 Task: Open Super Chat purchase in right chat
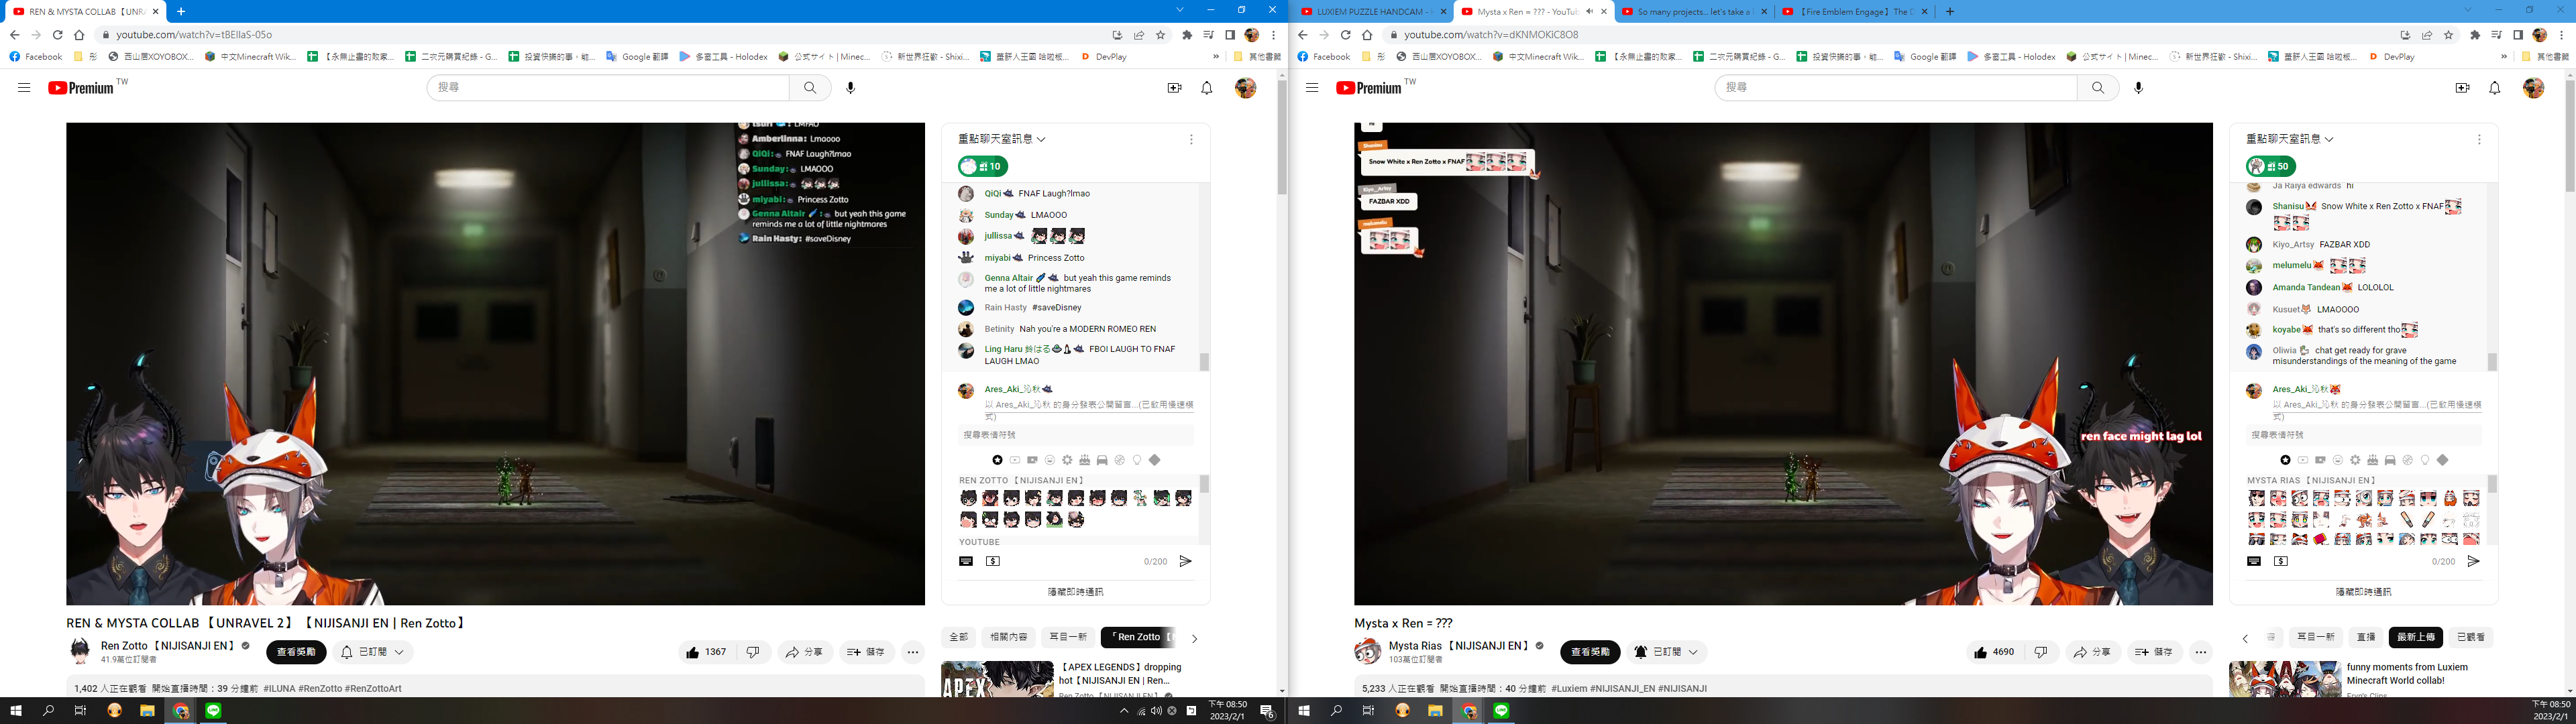point(2281,561)
